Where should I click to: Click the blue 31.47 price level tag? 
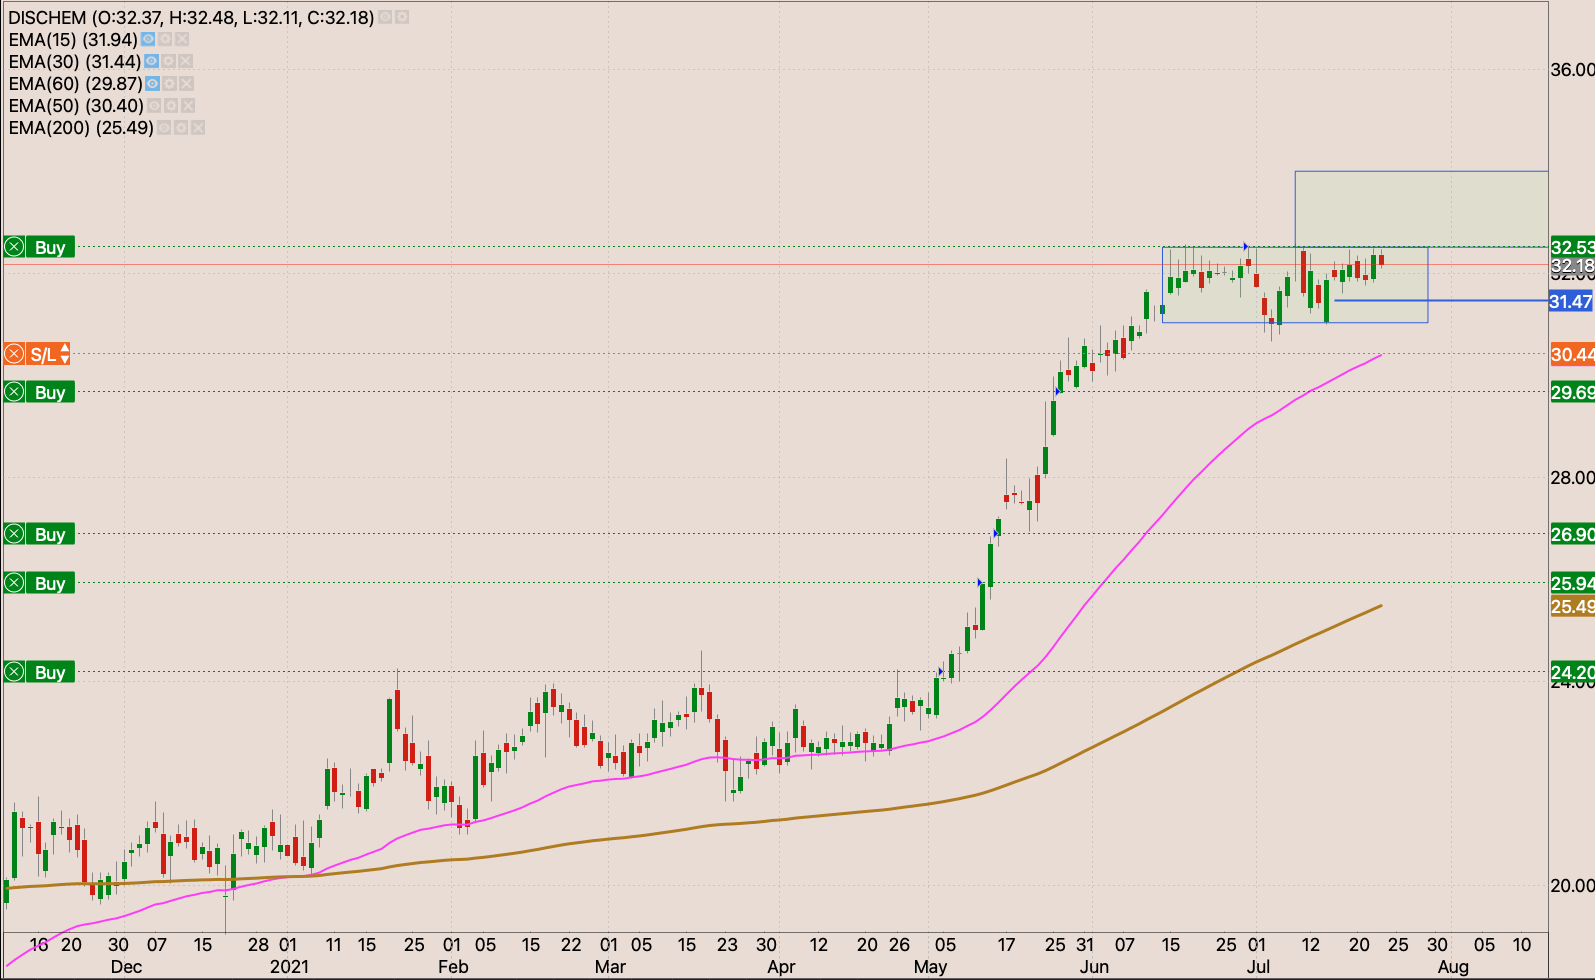[x=1570, y=301]
